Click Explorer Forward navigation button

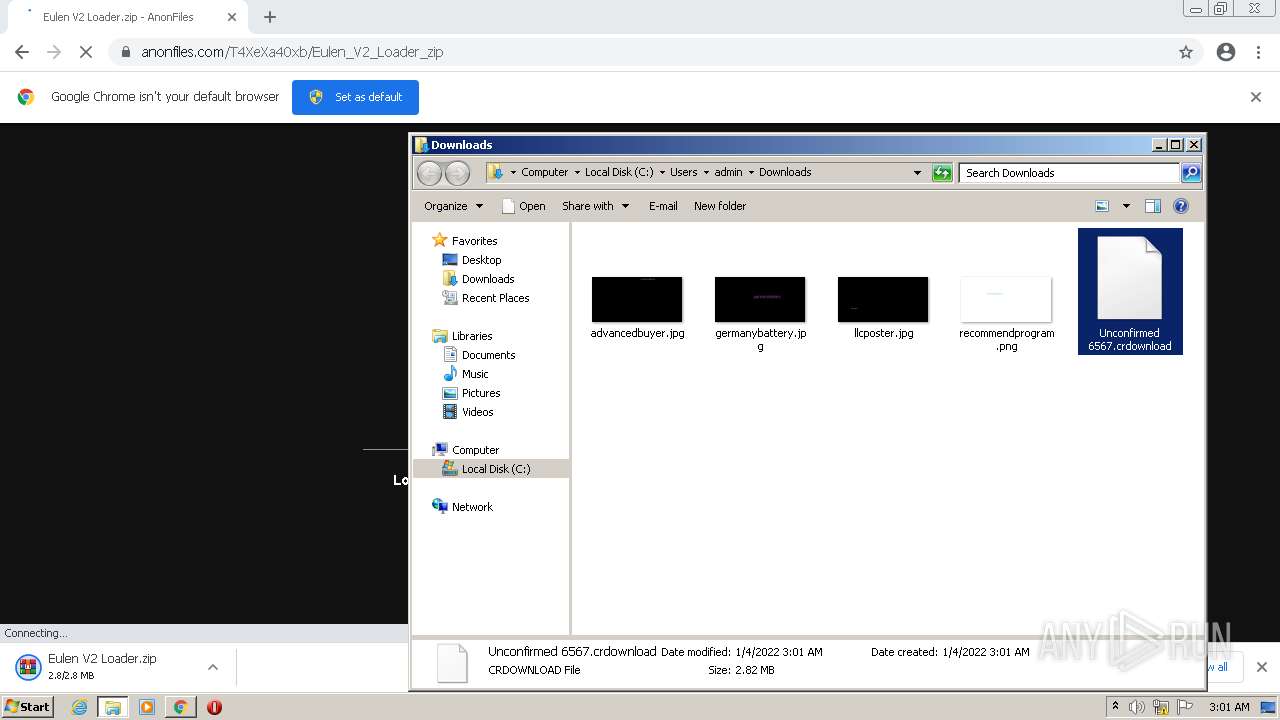click(457, 173)
